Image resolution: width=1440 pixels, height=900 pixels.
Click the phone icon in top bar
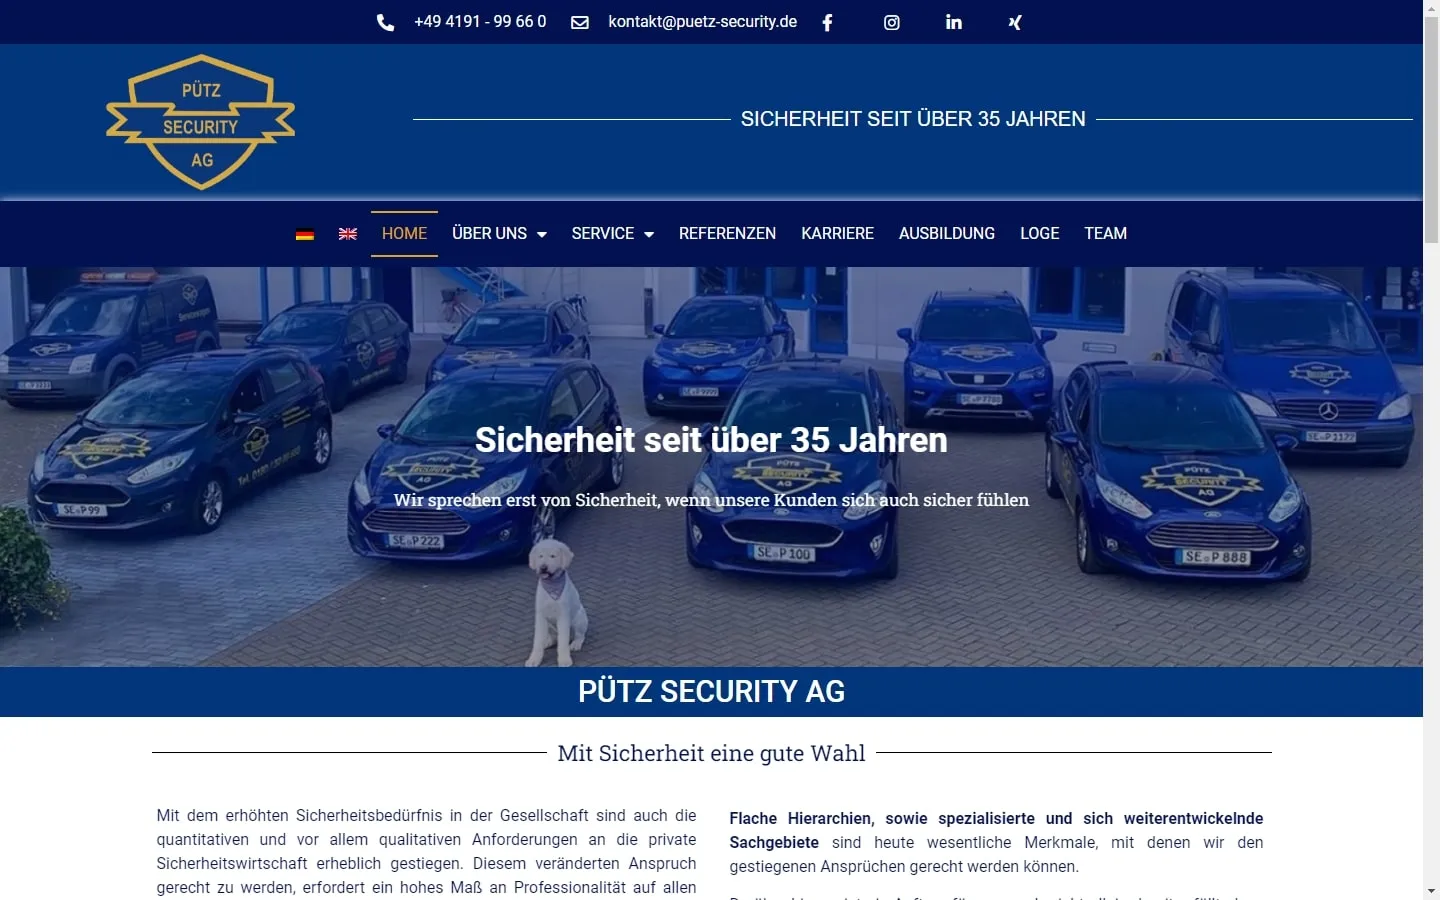coord(385,22)
